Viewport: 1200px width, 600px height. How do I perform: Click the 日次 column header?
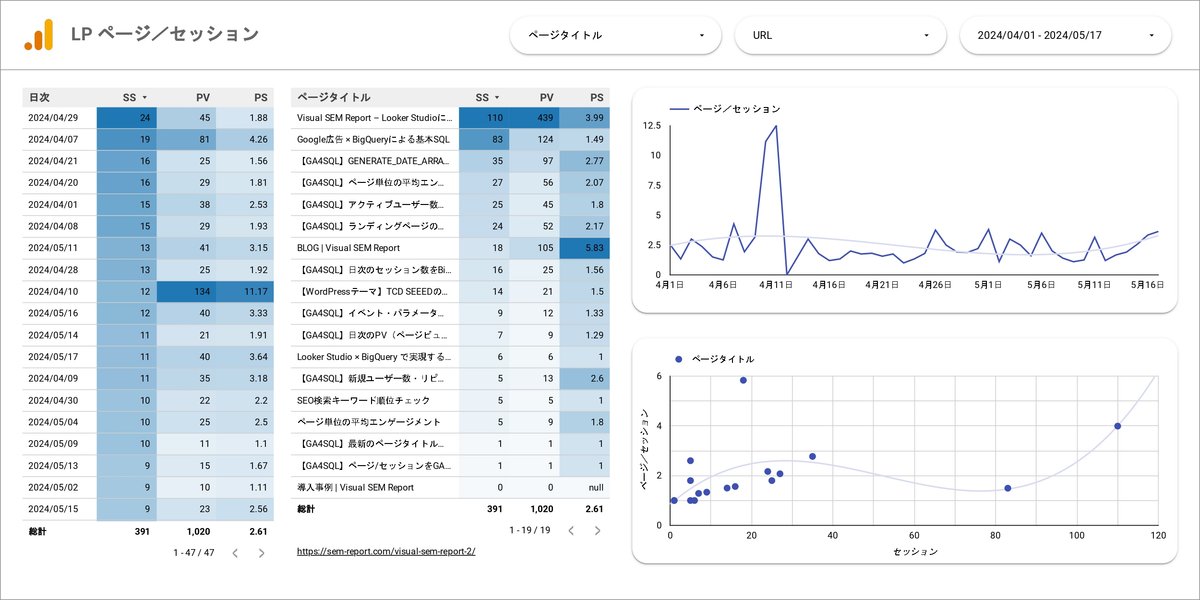[40, 97]
